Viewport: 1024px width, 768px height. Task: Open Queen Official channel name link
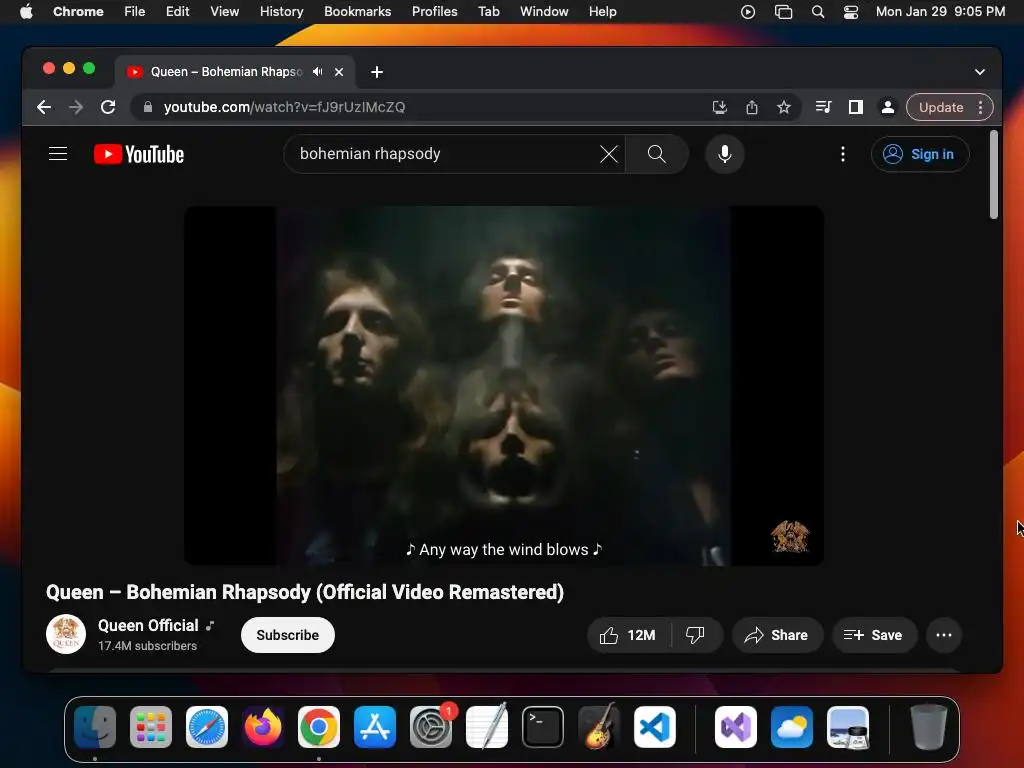[148, 626]
